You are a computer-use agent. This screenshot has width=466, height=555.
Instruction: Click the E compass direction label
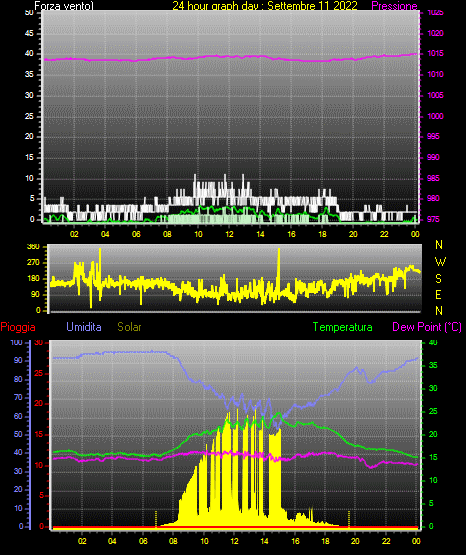click(438, 295)
